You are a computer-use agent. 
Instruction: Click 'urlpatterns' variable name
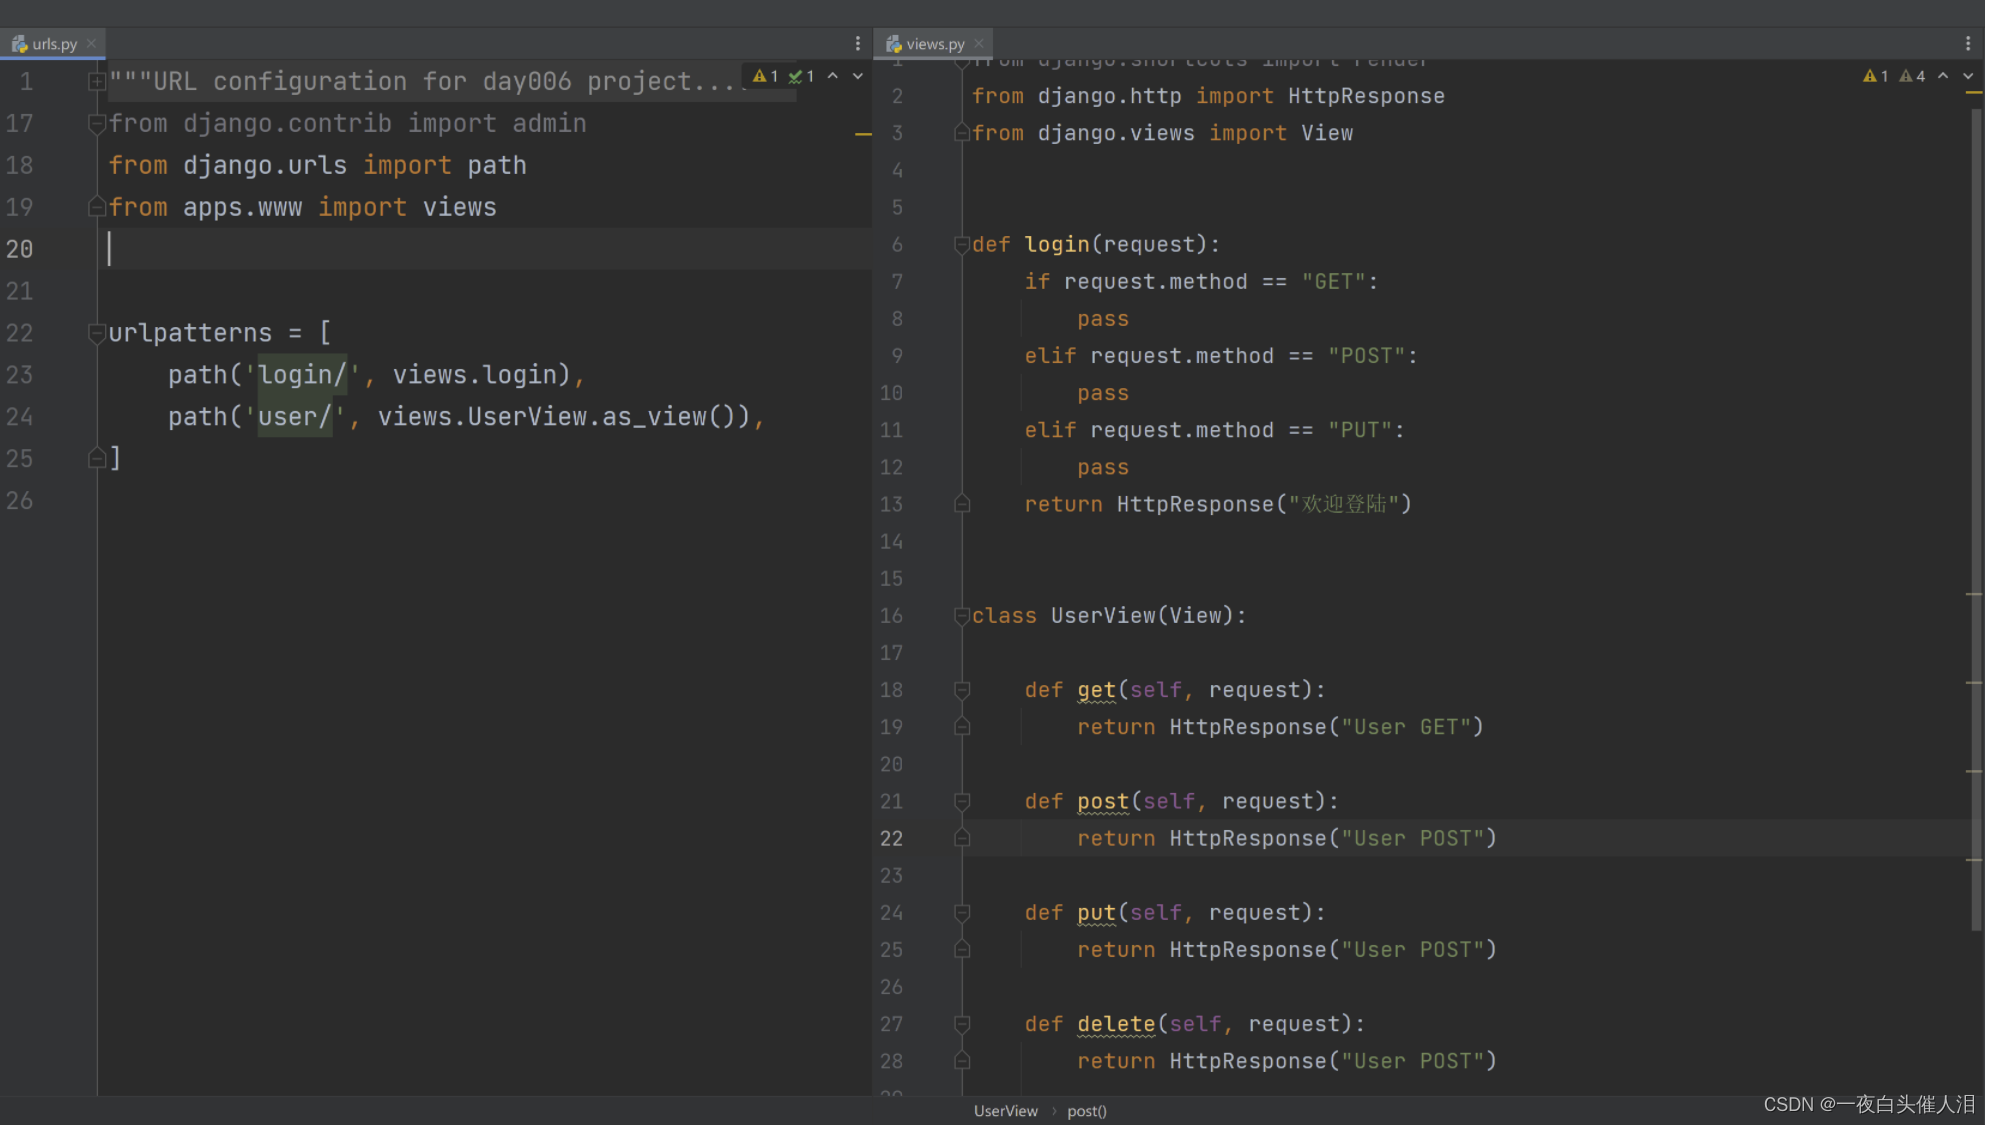click(x=190, y=332)
